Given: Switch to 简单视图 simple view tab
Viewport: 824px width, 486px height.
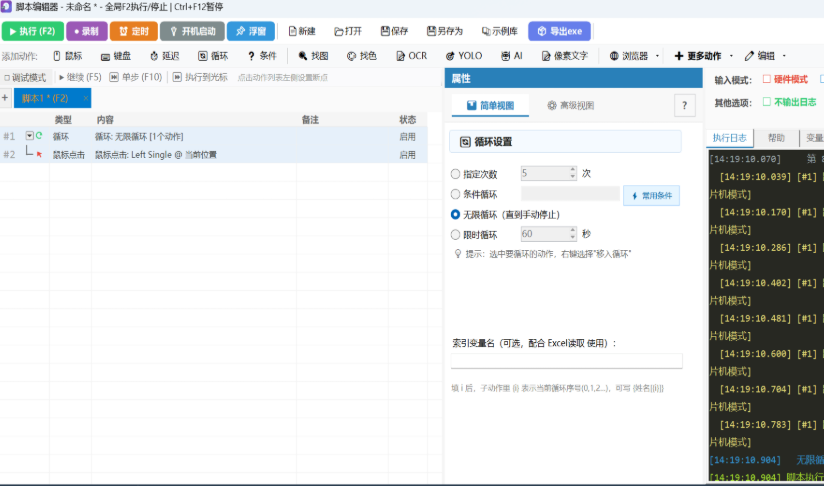Looking at the screenshot, I should (490, 106).
